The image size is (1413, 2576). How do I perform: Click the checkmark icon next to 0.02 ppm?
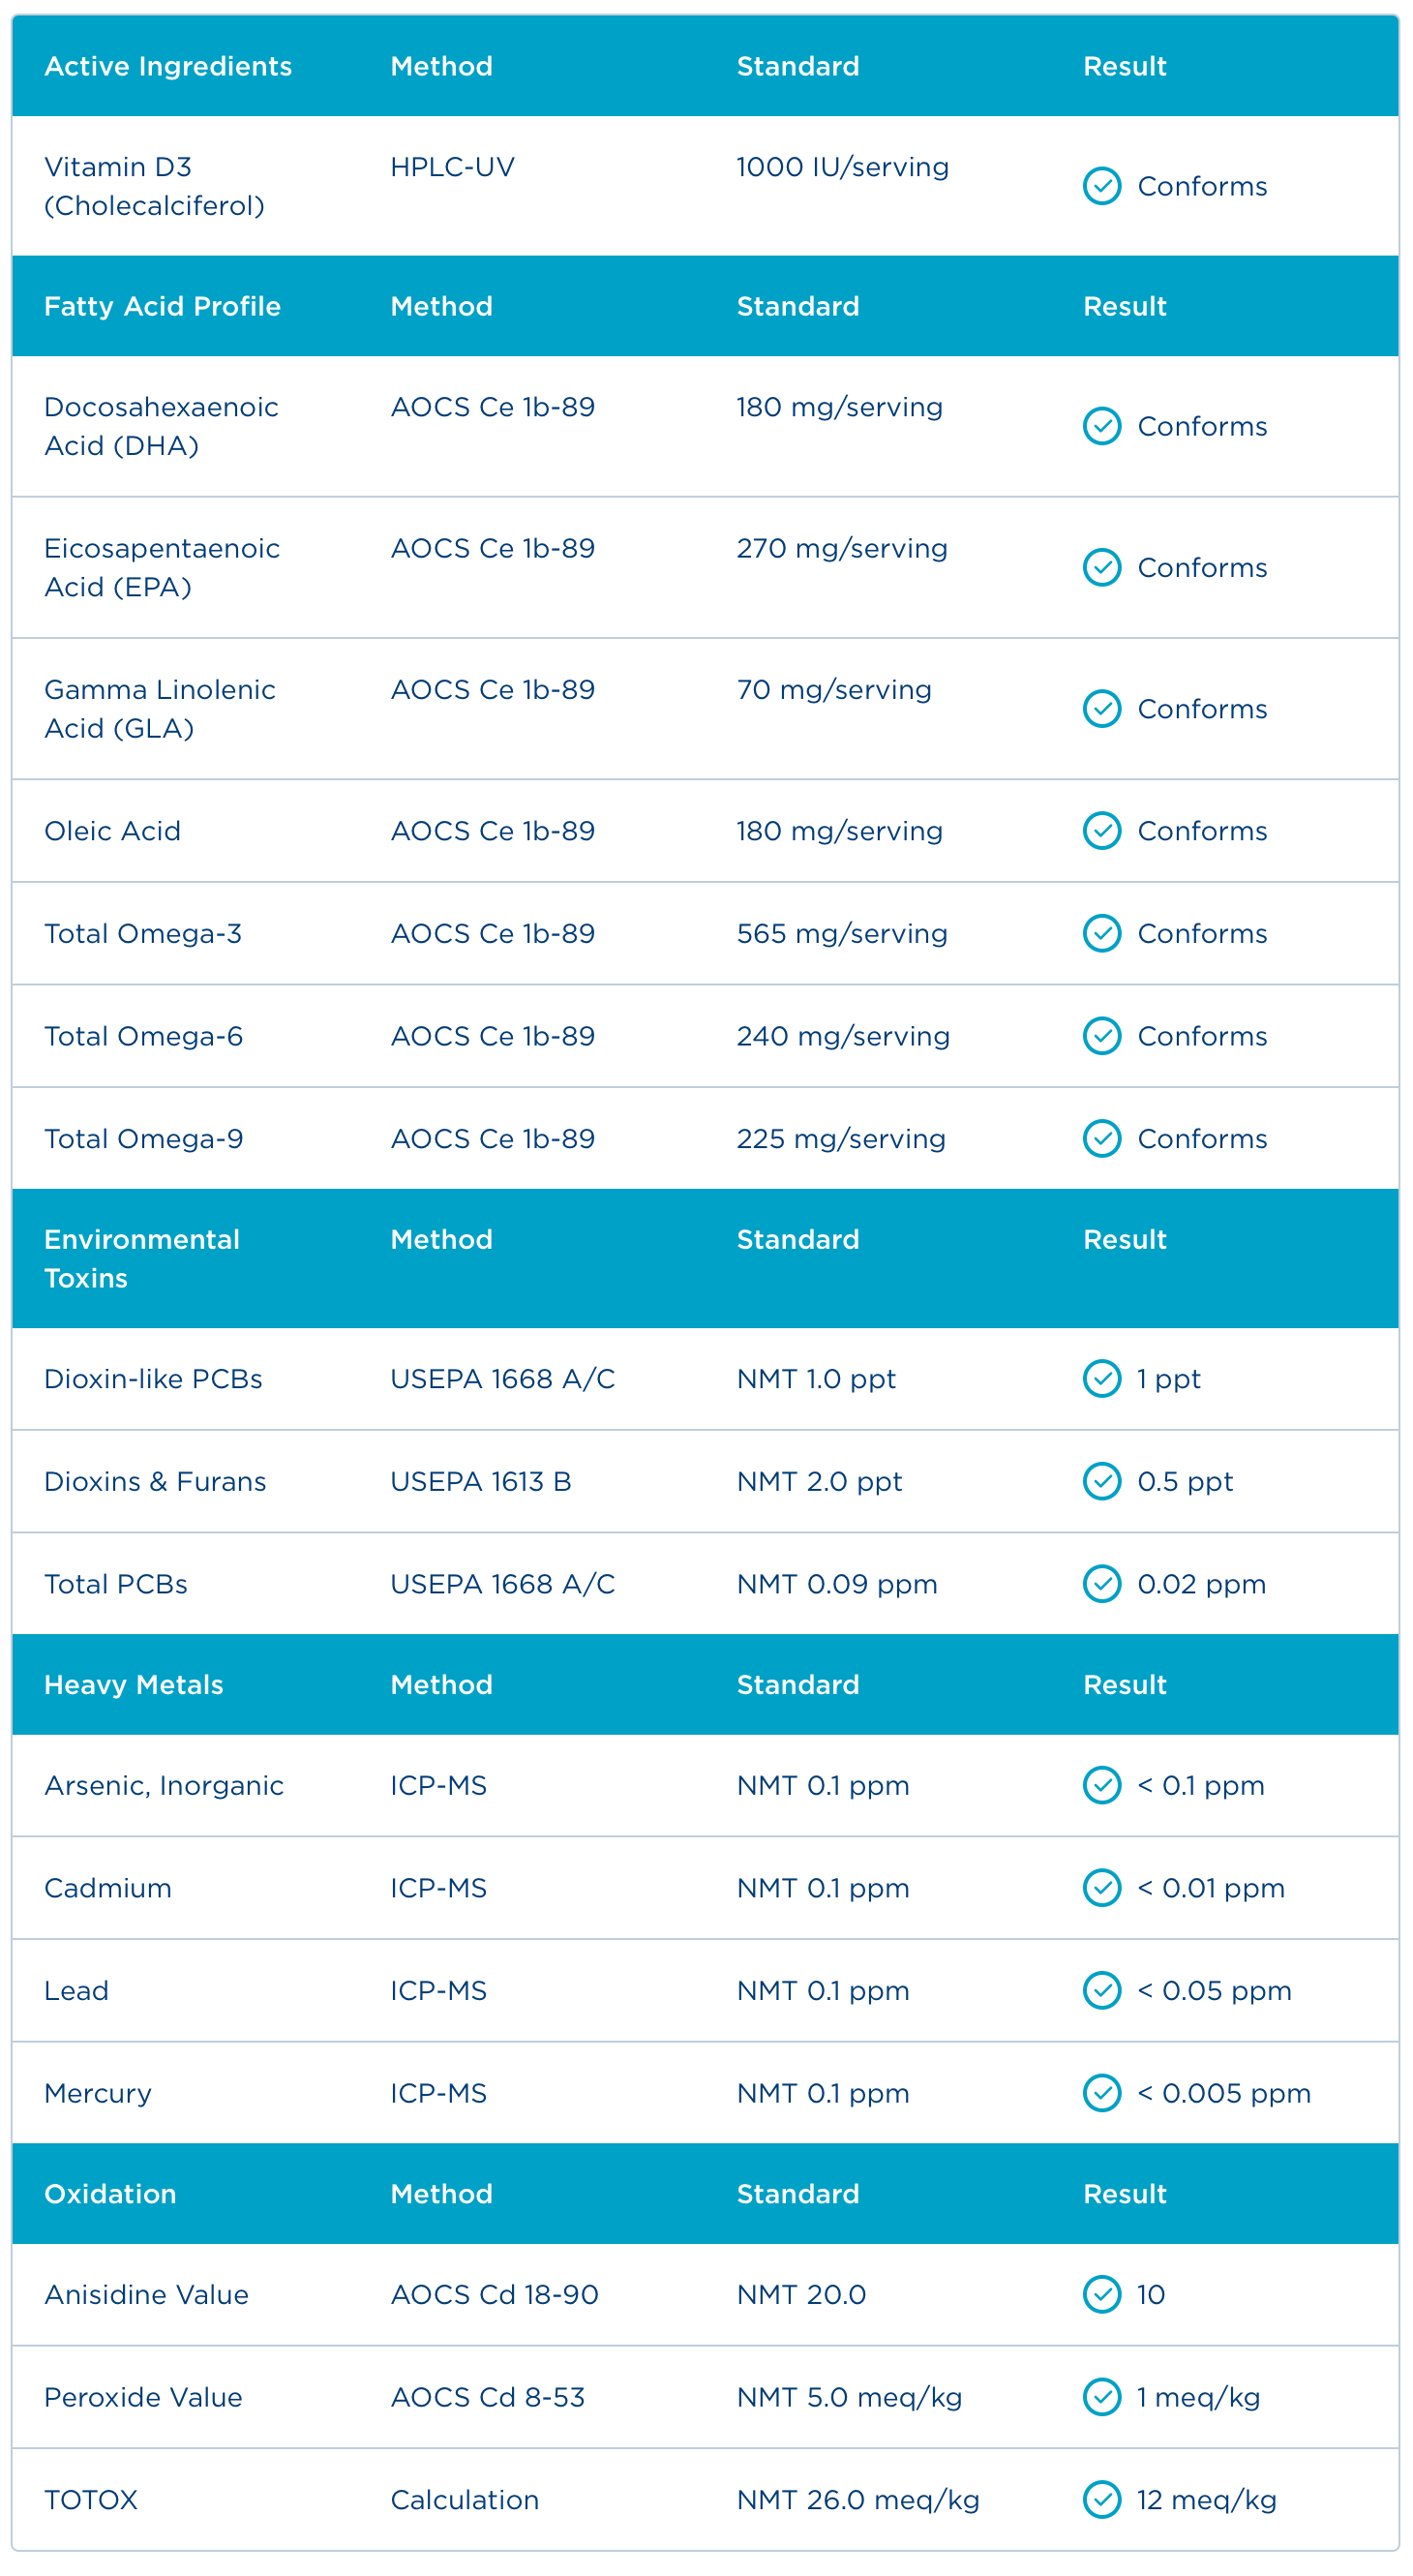pos(1101,1583)
